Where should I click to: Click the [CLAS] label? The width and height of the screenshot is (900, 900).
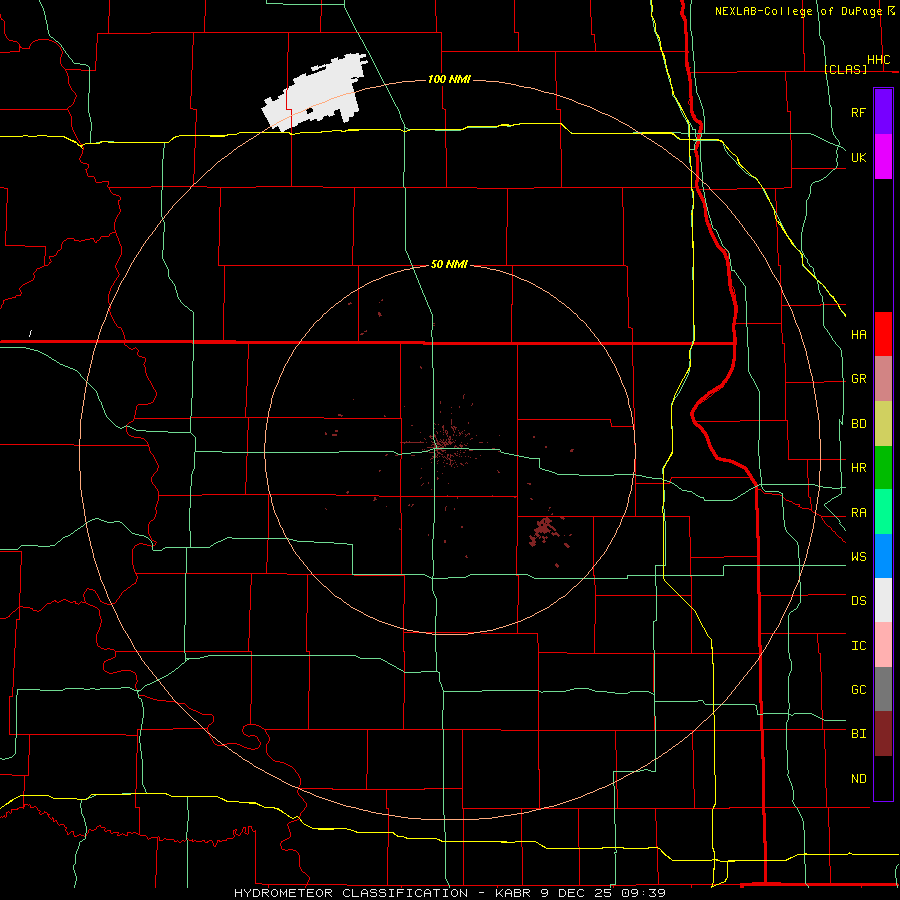[x=845, y=69]
